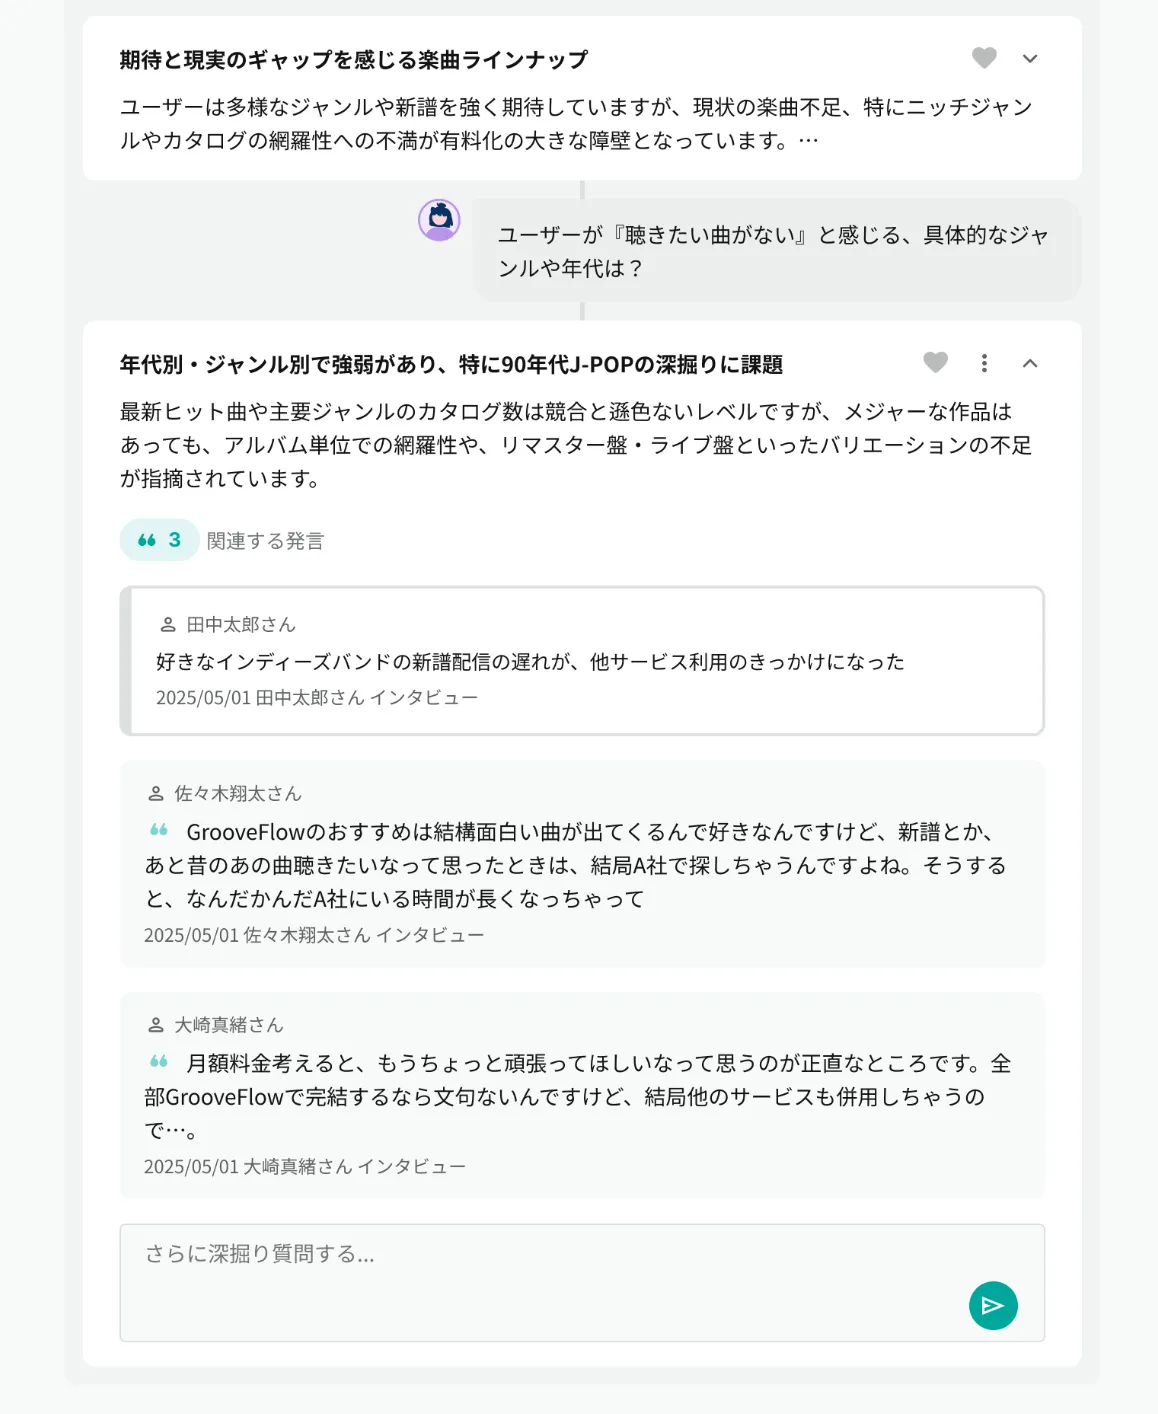The width and height of the screenshot is (1158, 1414).
Task: Click the user avatar beside the question
Action: tap(439, 220)
